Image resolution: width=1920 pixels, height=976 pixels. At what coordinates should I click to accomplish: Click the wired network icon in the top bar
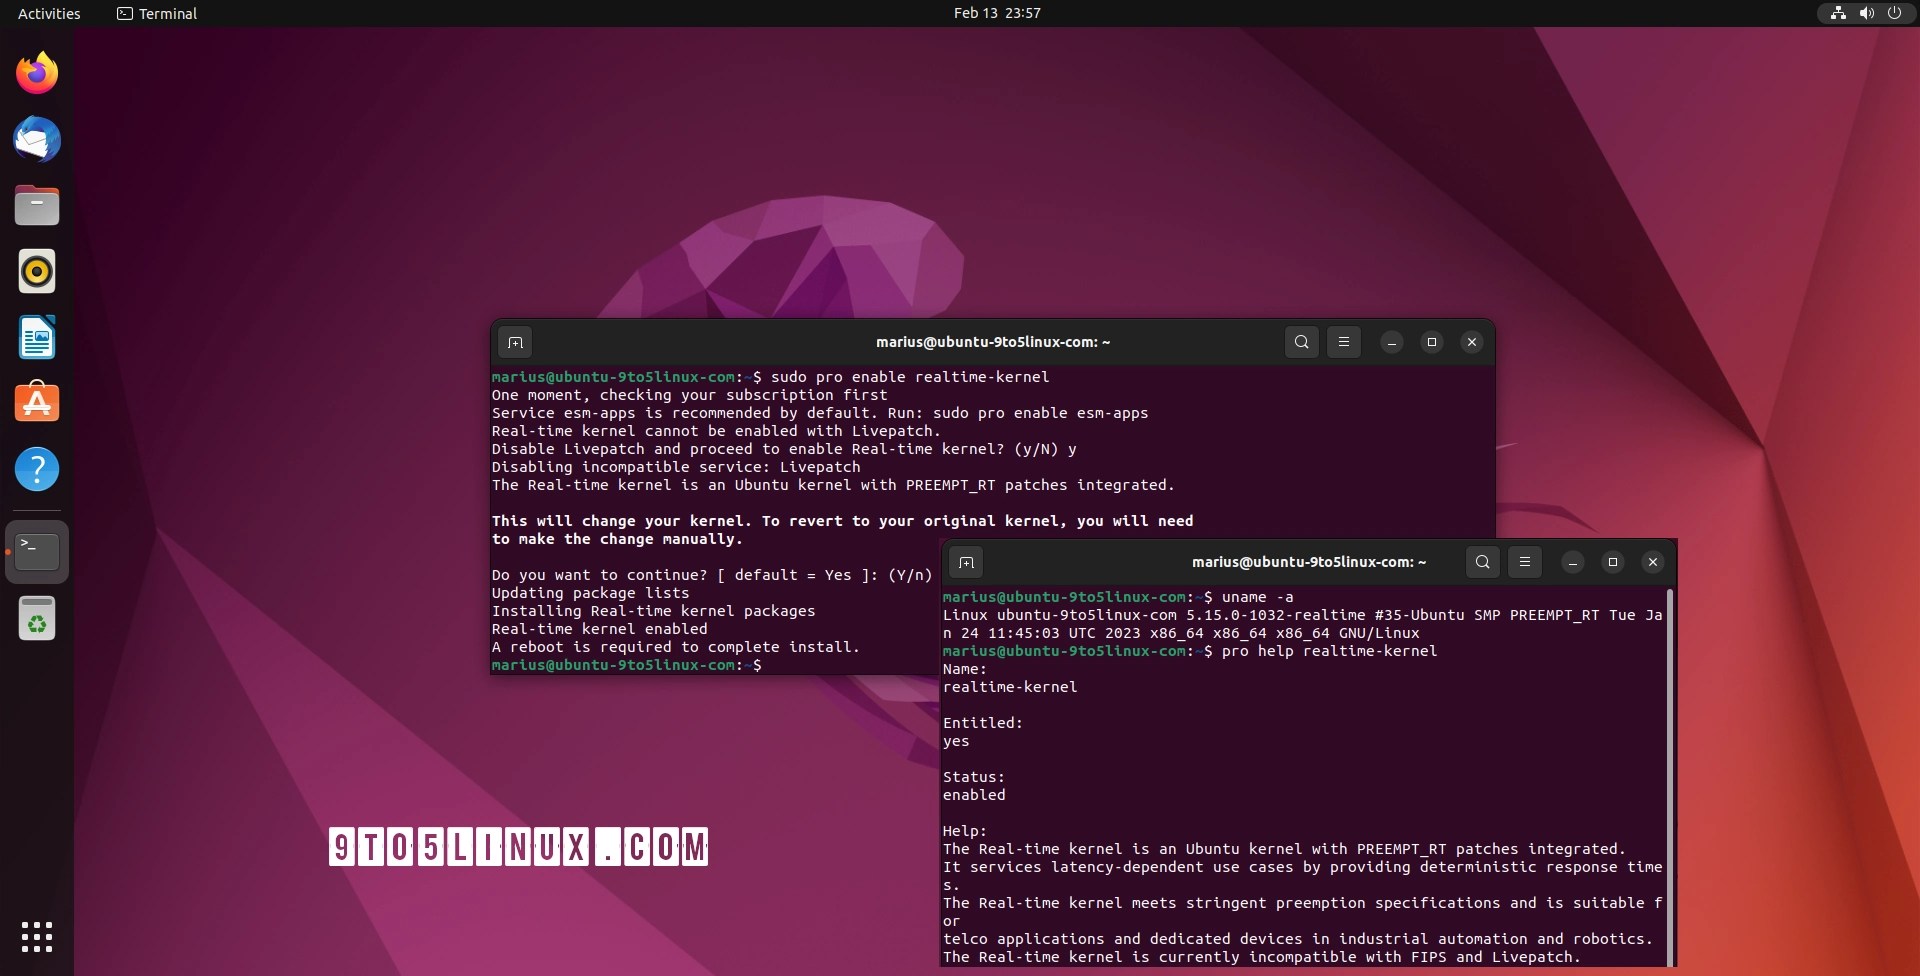pos(1838,13)
